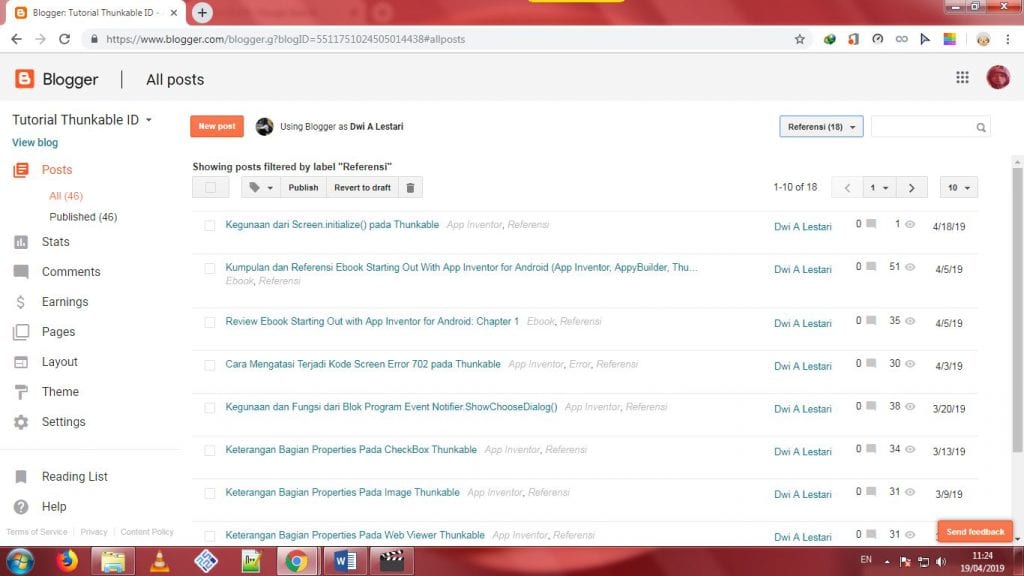The height and width of the screenshot is (576, 1024).
Task: Tick the select-all posts checkbox
Action: (210, 187)
